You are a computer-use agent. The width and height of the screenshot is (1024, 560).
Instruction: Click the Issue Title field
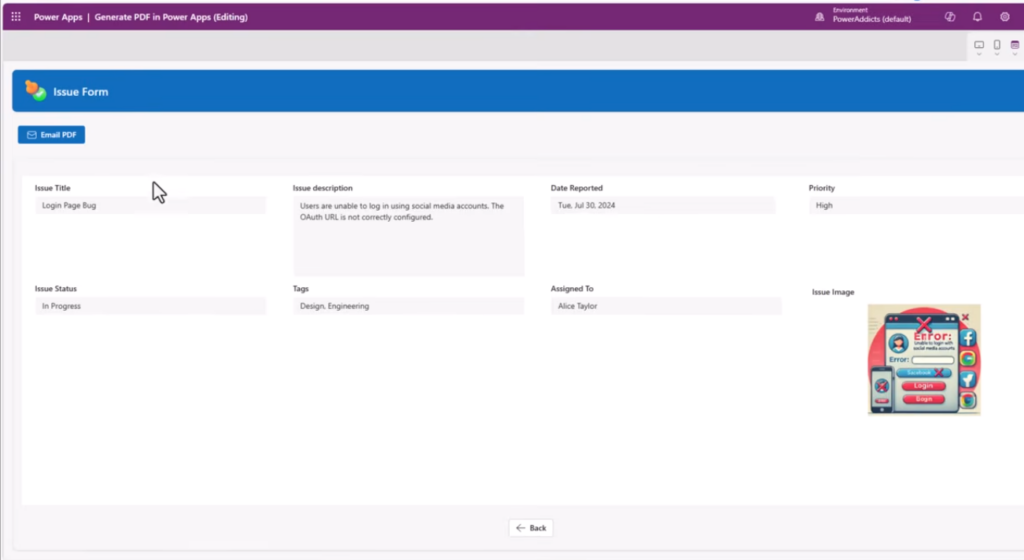point(150,205)
